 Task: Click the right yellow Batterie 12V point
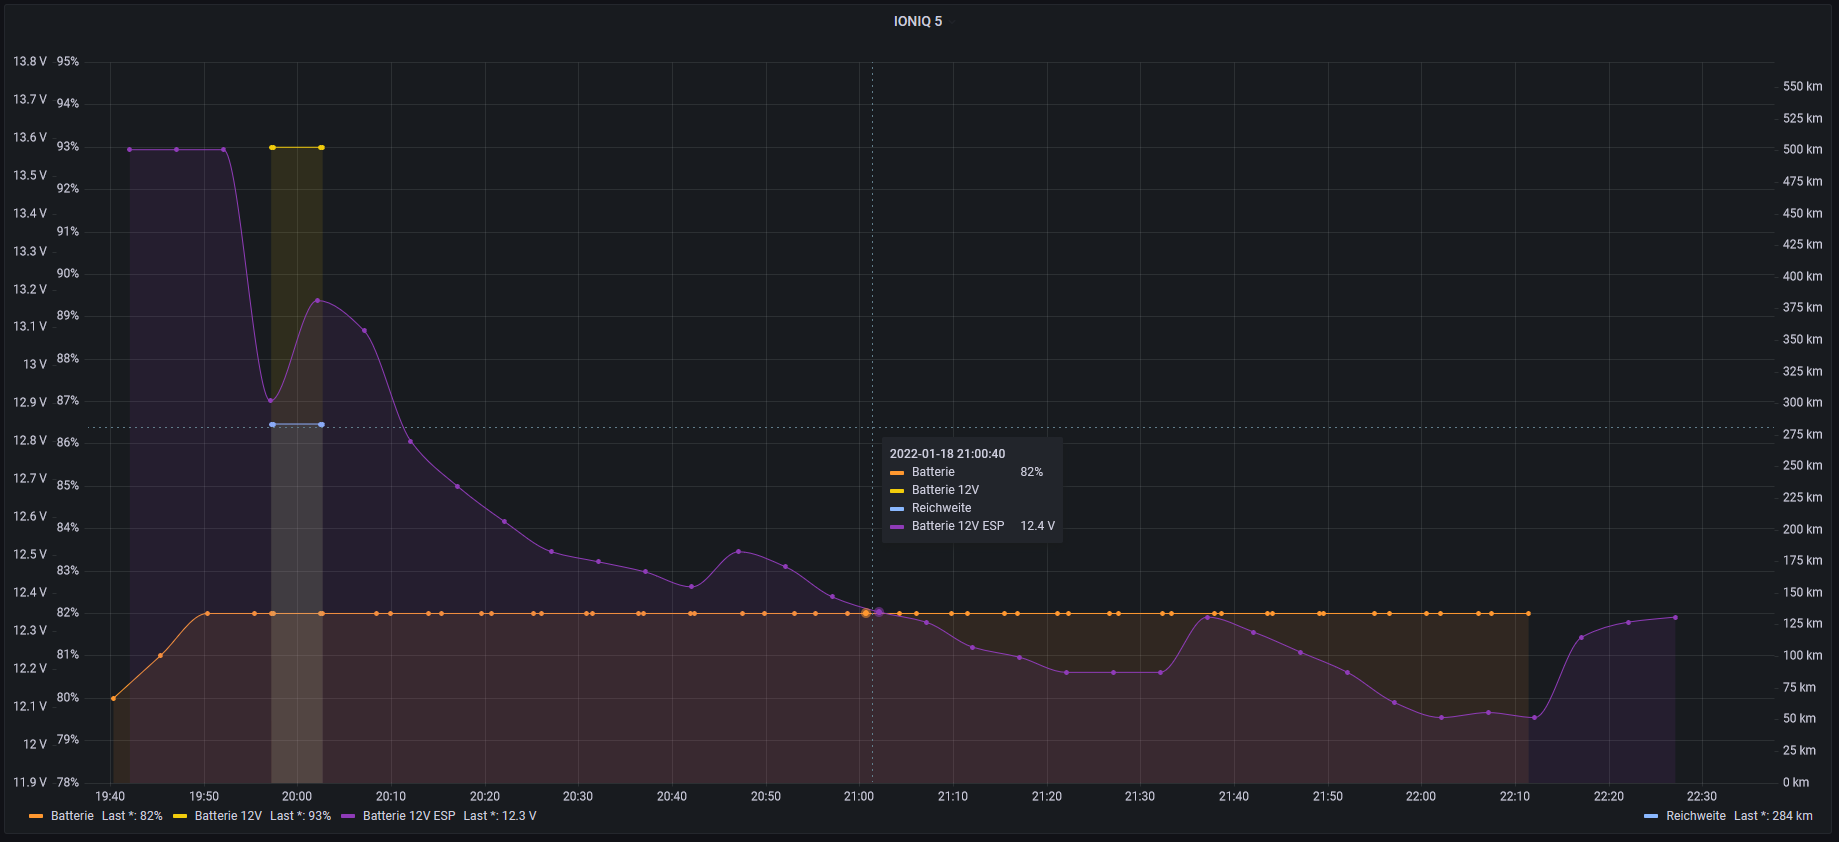[x=321, y=148]
